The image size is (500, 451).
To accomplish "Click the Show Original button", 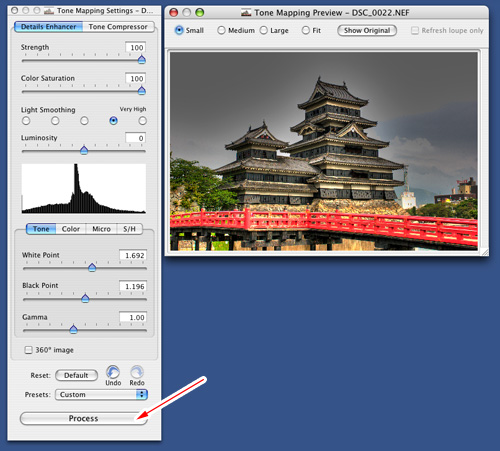I will [367, 30].
